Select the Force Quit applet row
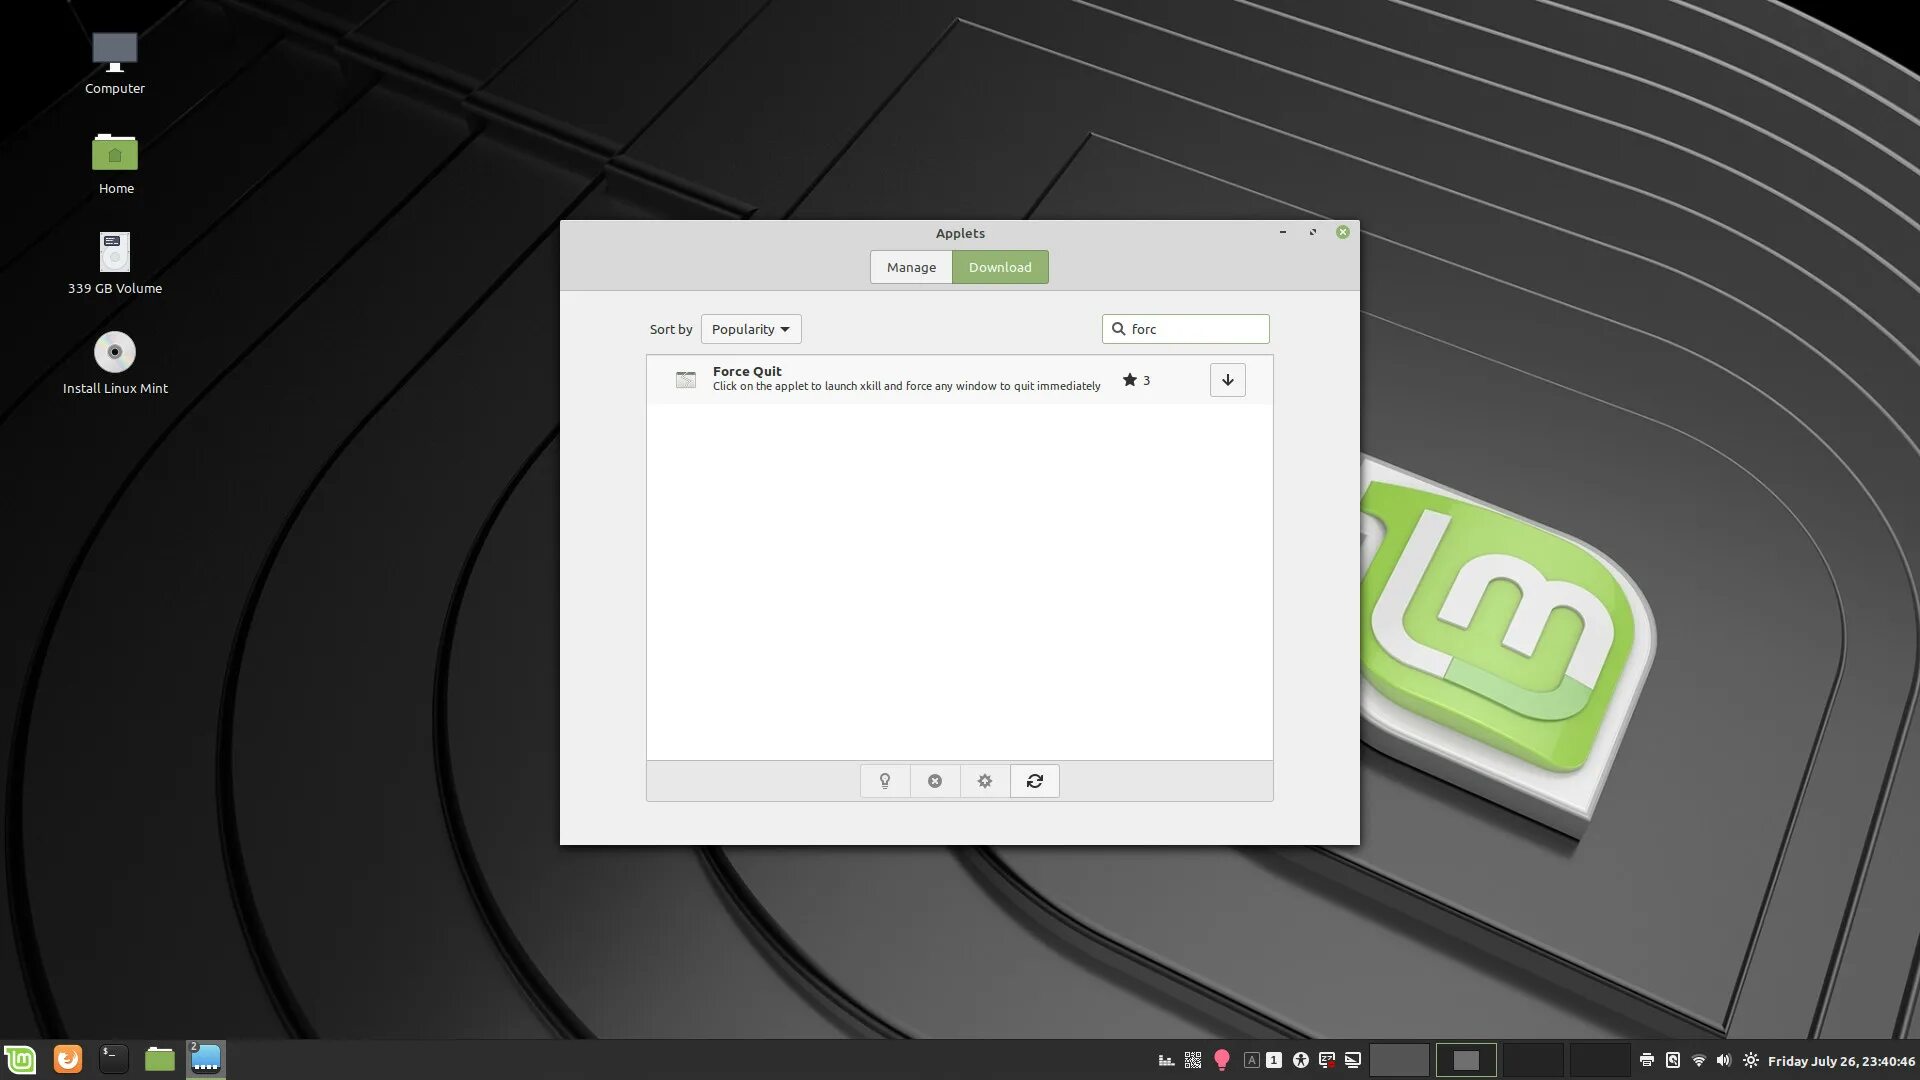 [900, 380]
